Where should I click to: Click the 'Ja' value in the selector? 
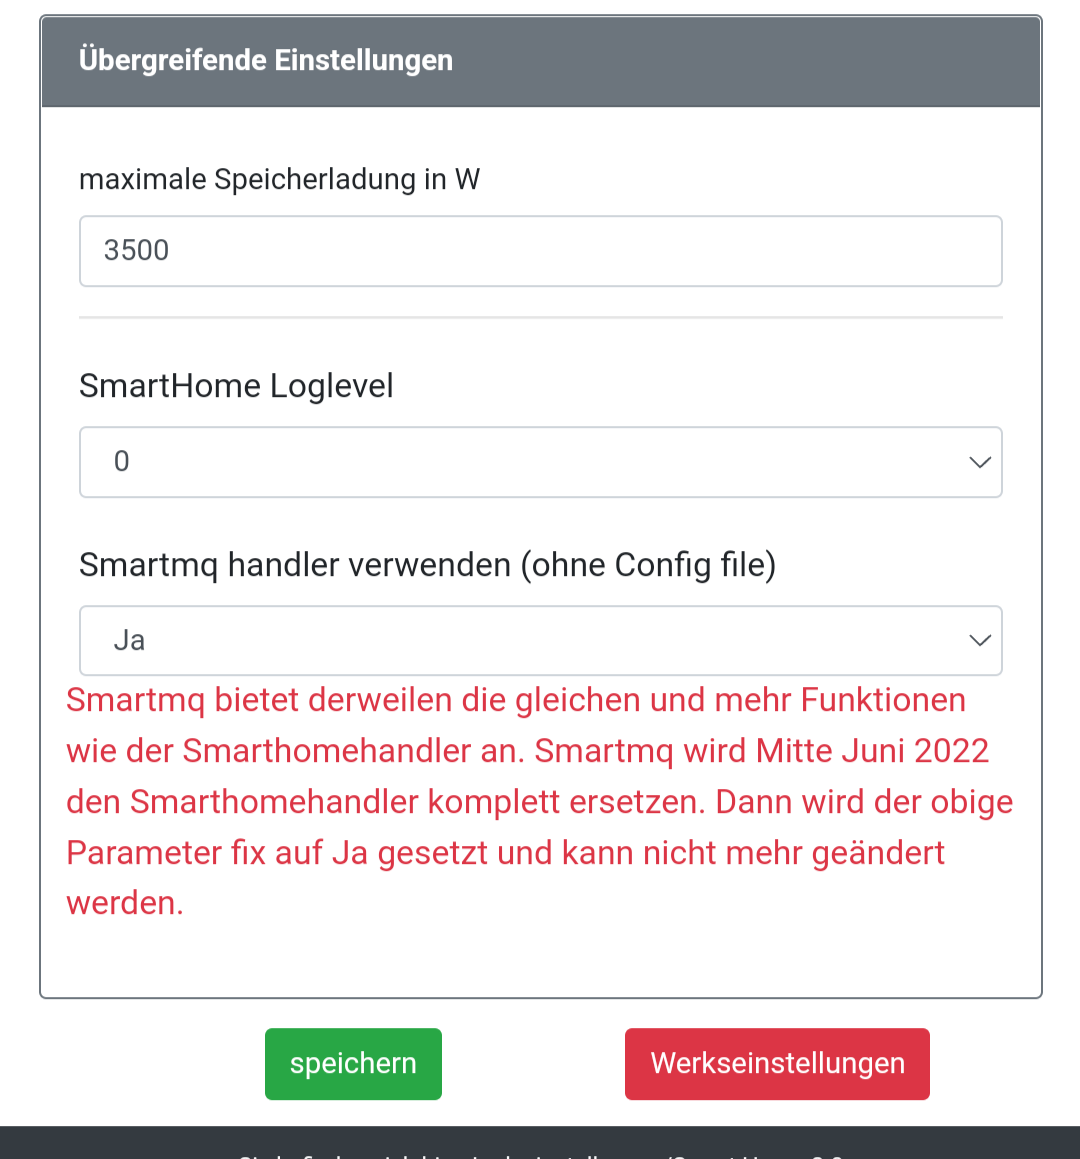(129, 641)
